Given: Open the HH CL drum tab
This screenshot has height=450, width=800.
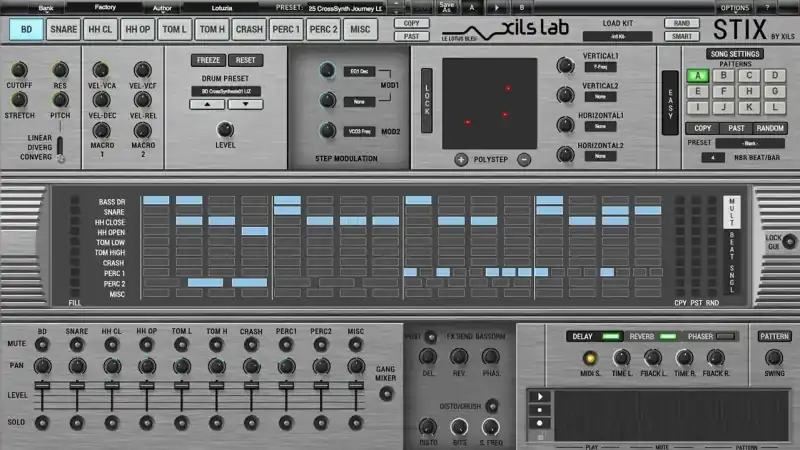Looking at the screenshot, I should 100,29.
